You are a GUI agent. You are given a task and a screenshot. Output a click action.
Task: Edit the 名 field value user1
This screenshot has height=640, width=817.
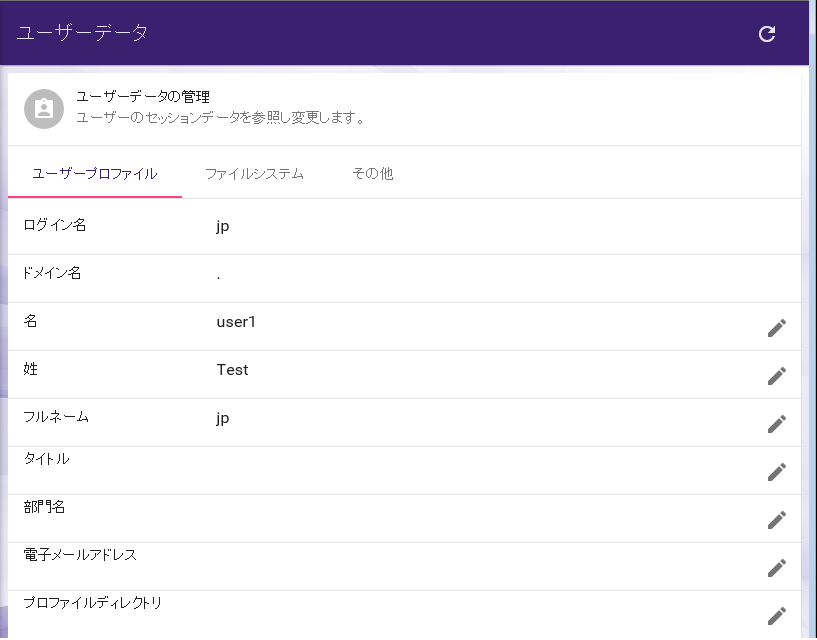[x=776, y=328]
